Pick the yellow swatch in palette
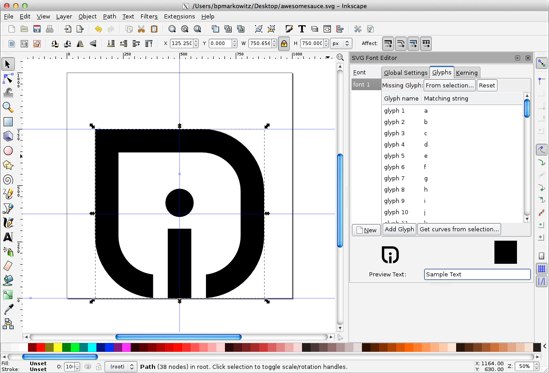The height and width of the screenshot is (373, 549). point(58,347)
